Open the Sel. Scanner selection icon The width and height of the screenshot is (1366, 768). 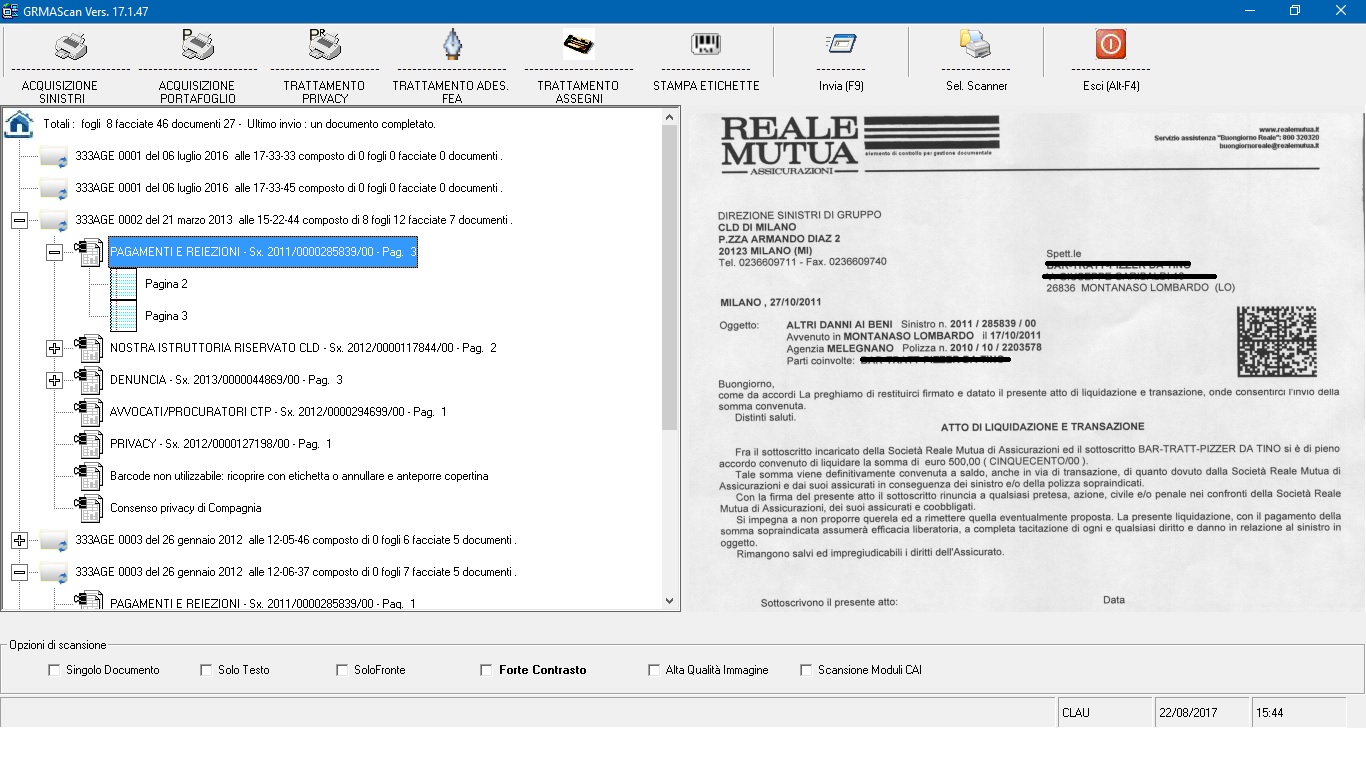point(976,45)
